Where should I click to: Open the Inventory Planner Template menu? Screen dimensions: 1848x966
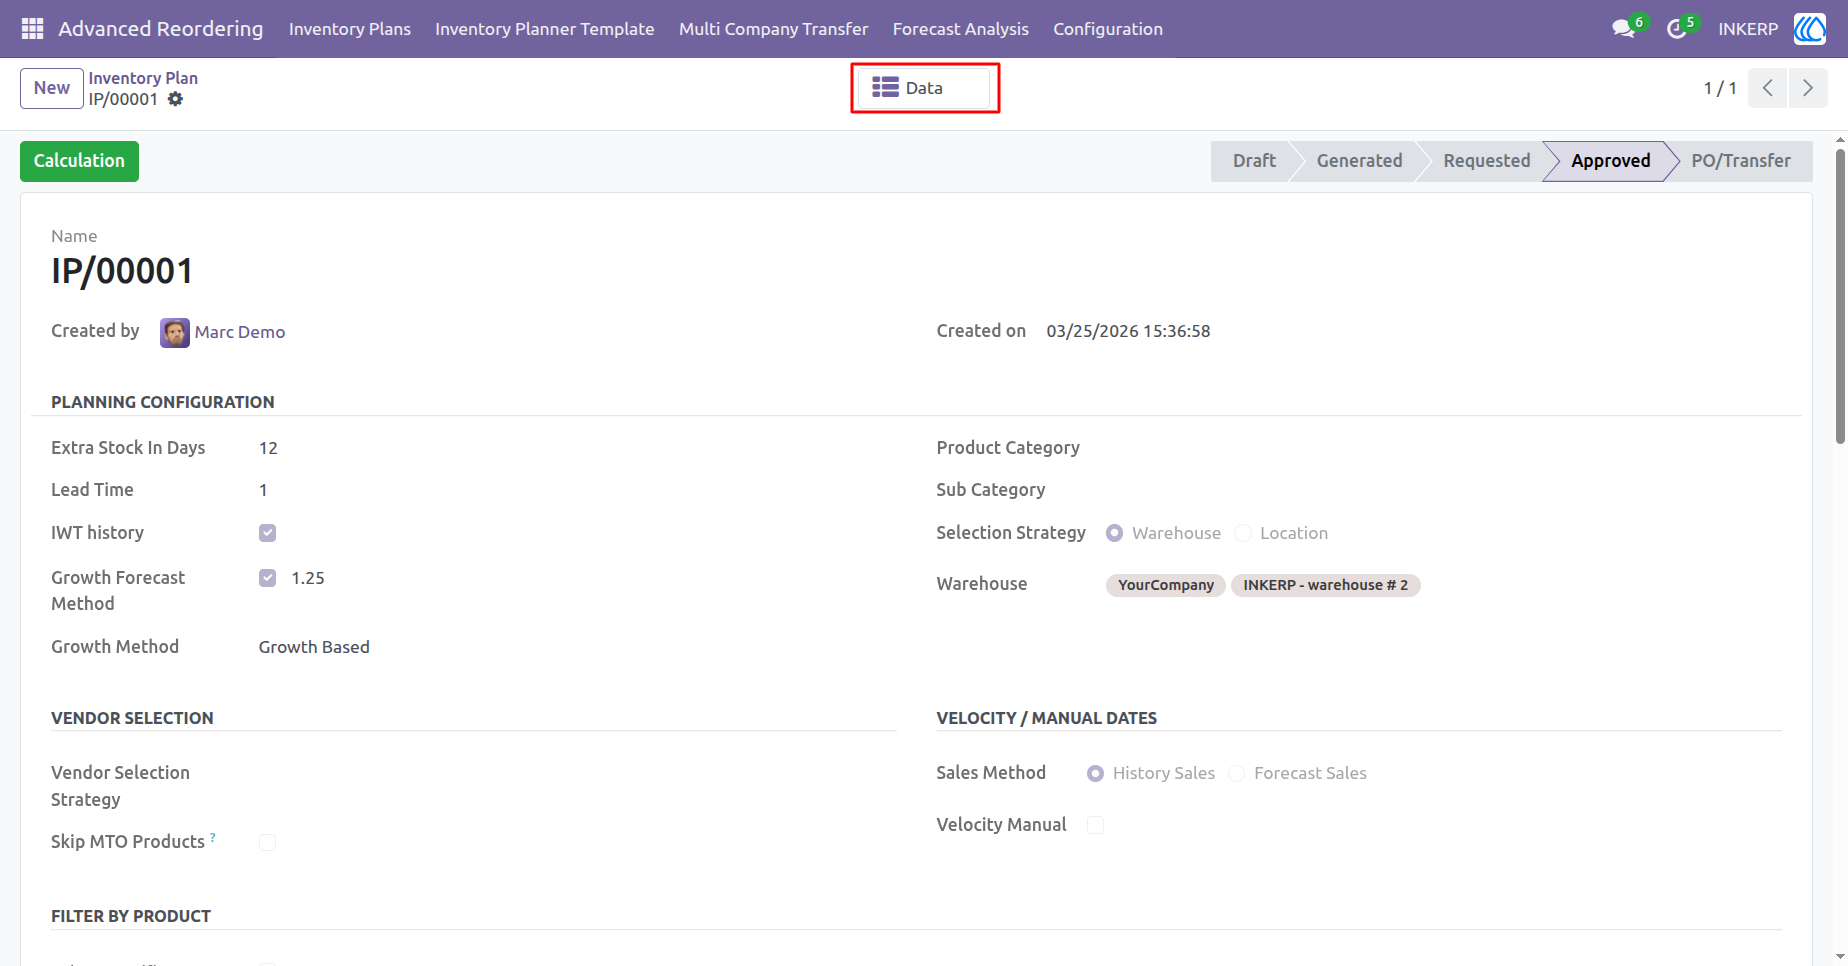tap(545, 29)
